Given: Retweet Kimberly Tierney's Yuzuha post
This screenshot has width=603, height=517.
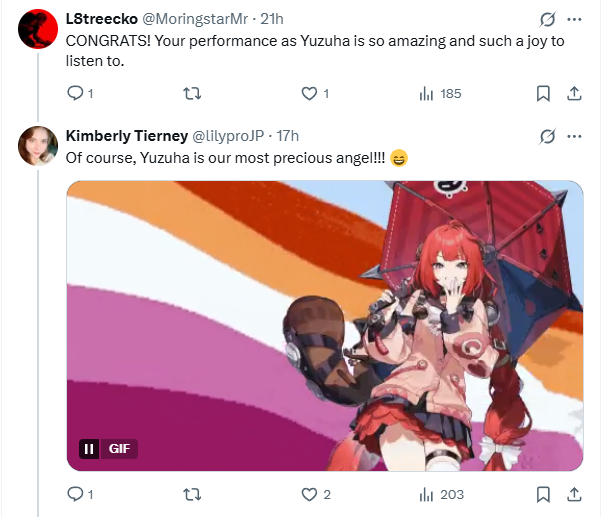Looking at the screenshot, I should point(192,494).
